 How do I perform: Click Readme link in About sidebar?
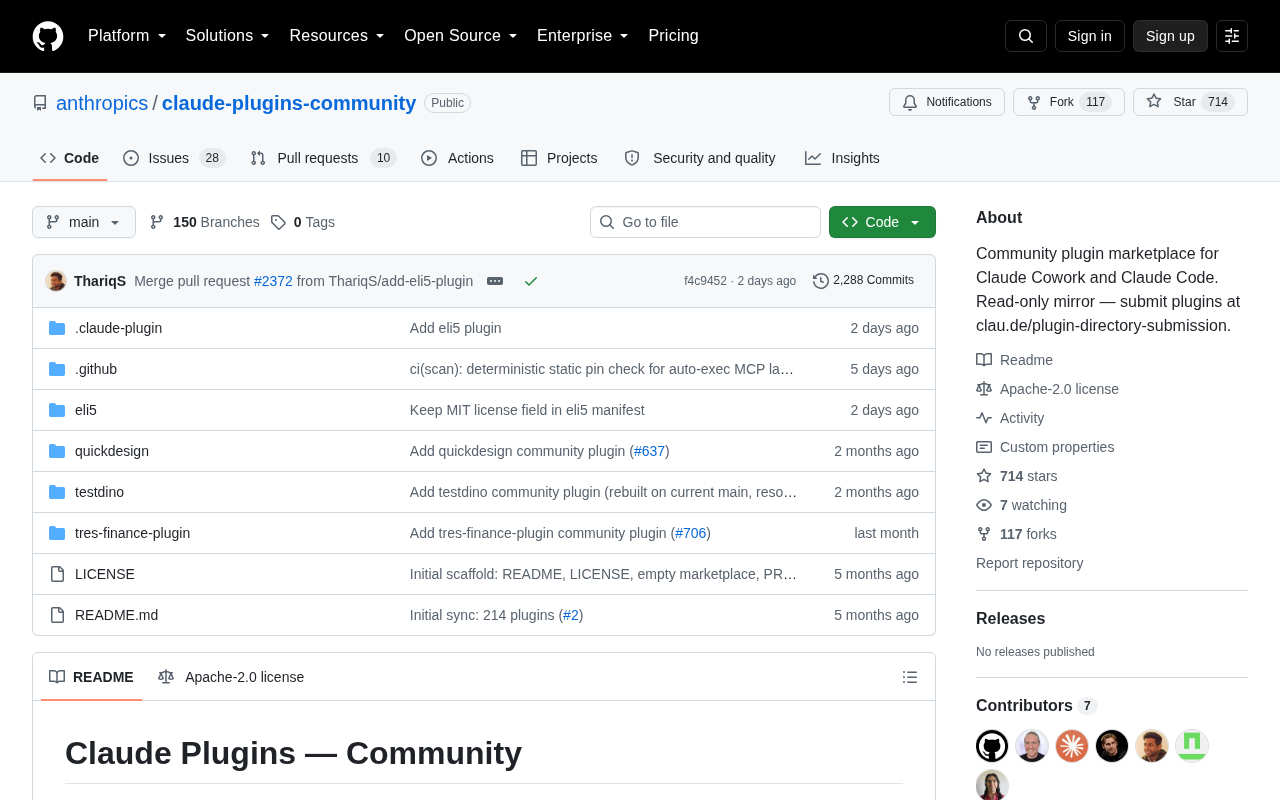[1014, 360]
